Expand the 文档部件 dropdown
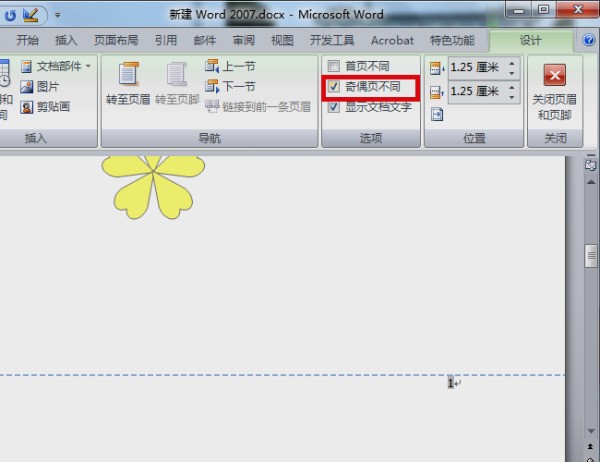 (x=88, y=66)
